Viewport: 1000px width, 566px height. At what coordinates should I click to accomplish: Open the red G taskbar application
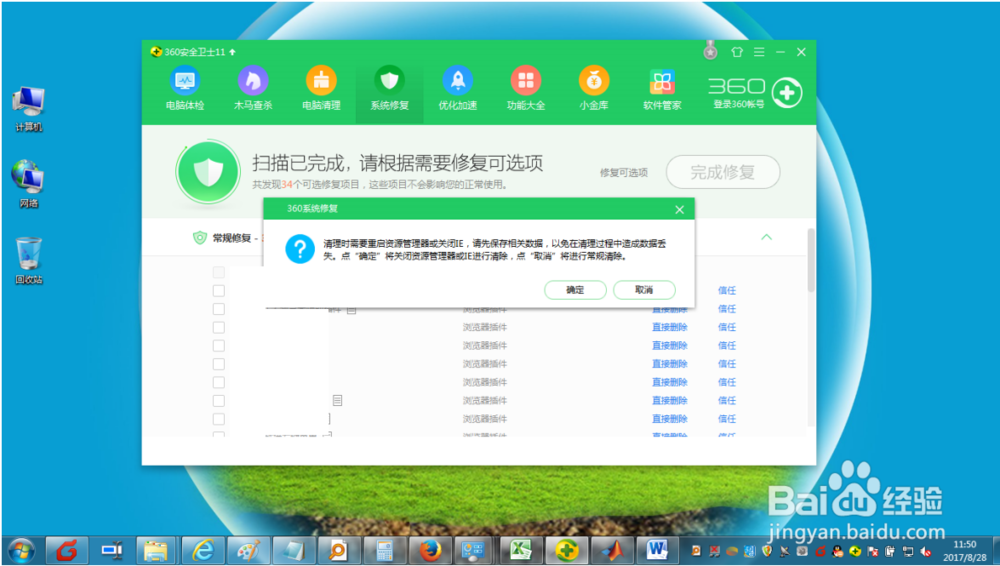[x=66, y=551]
